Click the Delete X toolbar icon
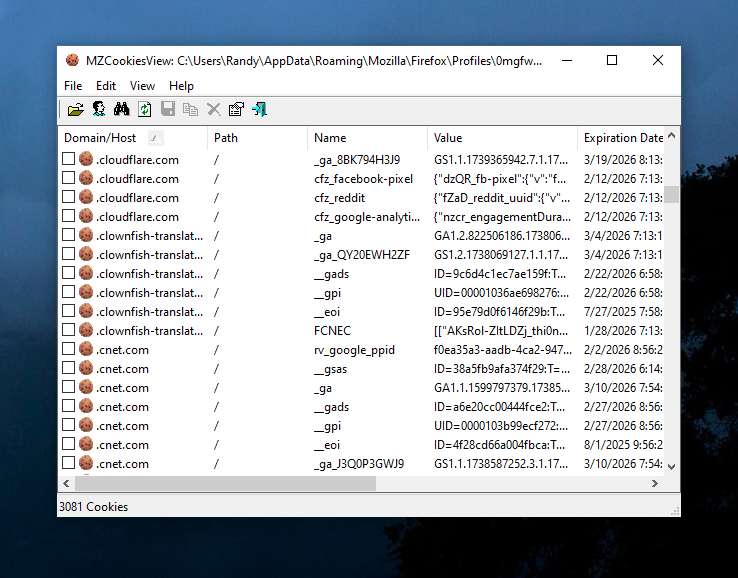Viewport: 738px width, 578px height. 213,109
